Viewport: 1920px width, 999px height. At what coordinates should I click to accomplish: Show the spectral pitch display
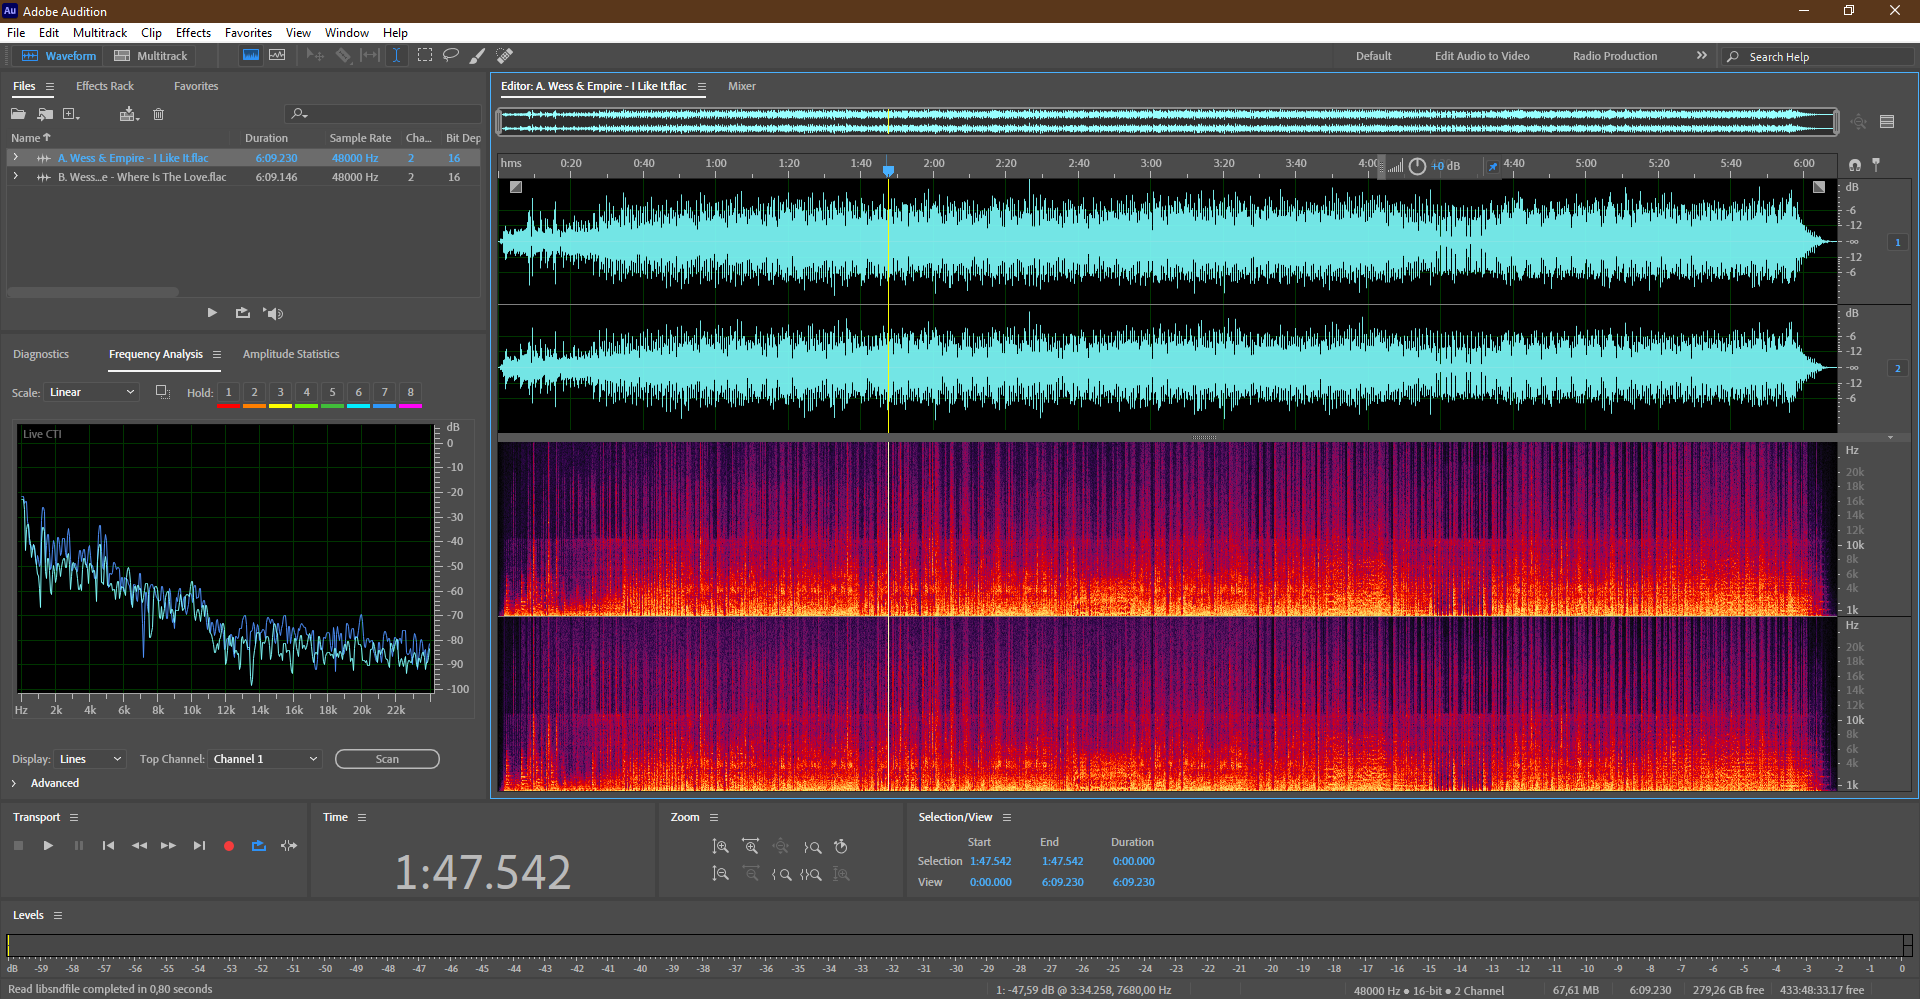(277, 56)
